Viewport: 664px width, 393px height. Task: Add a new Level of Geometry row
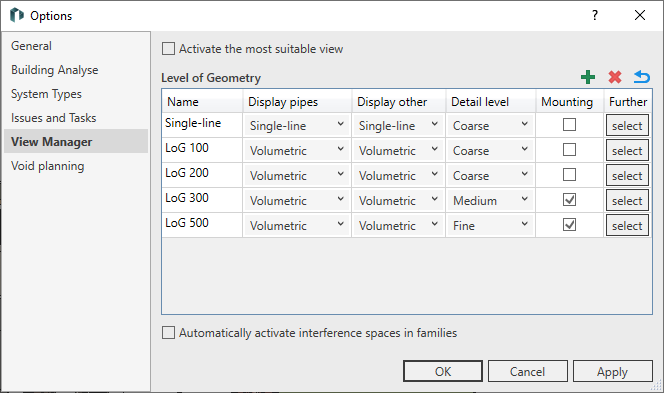[588, 77]
